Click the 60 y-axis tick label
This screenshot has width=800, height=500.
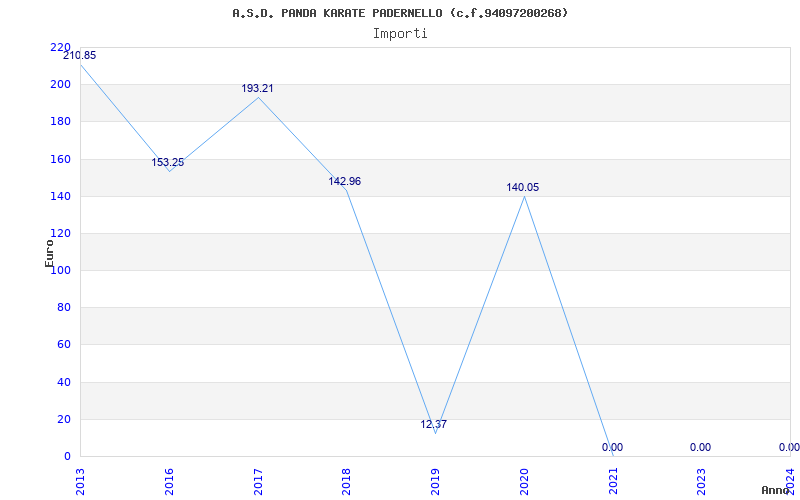point(63,345)
